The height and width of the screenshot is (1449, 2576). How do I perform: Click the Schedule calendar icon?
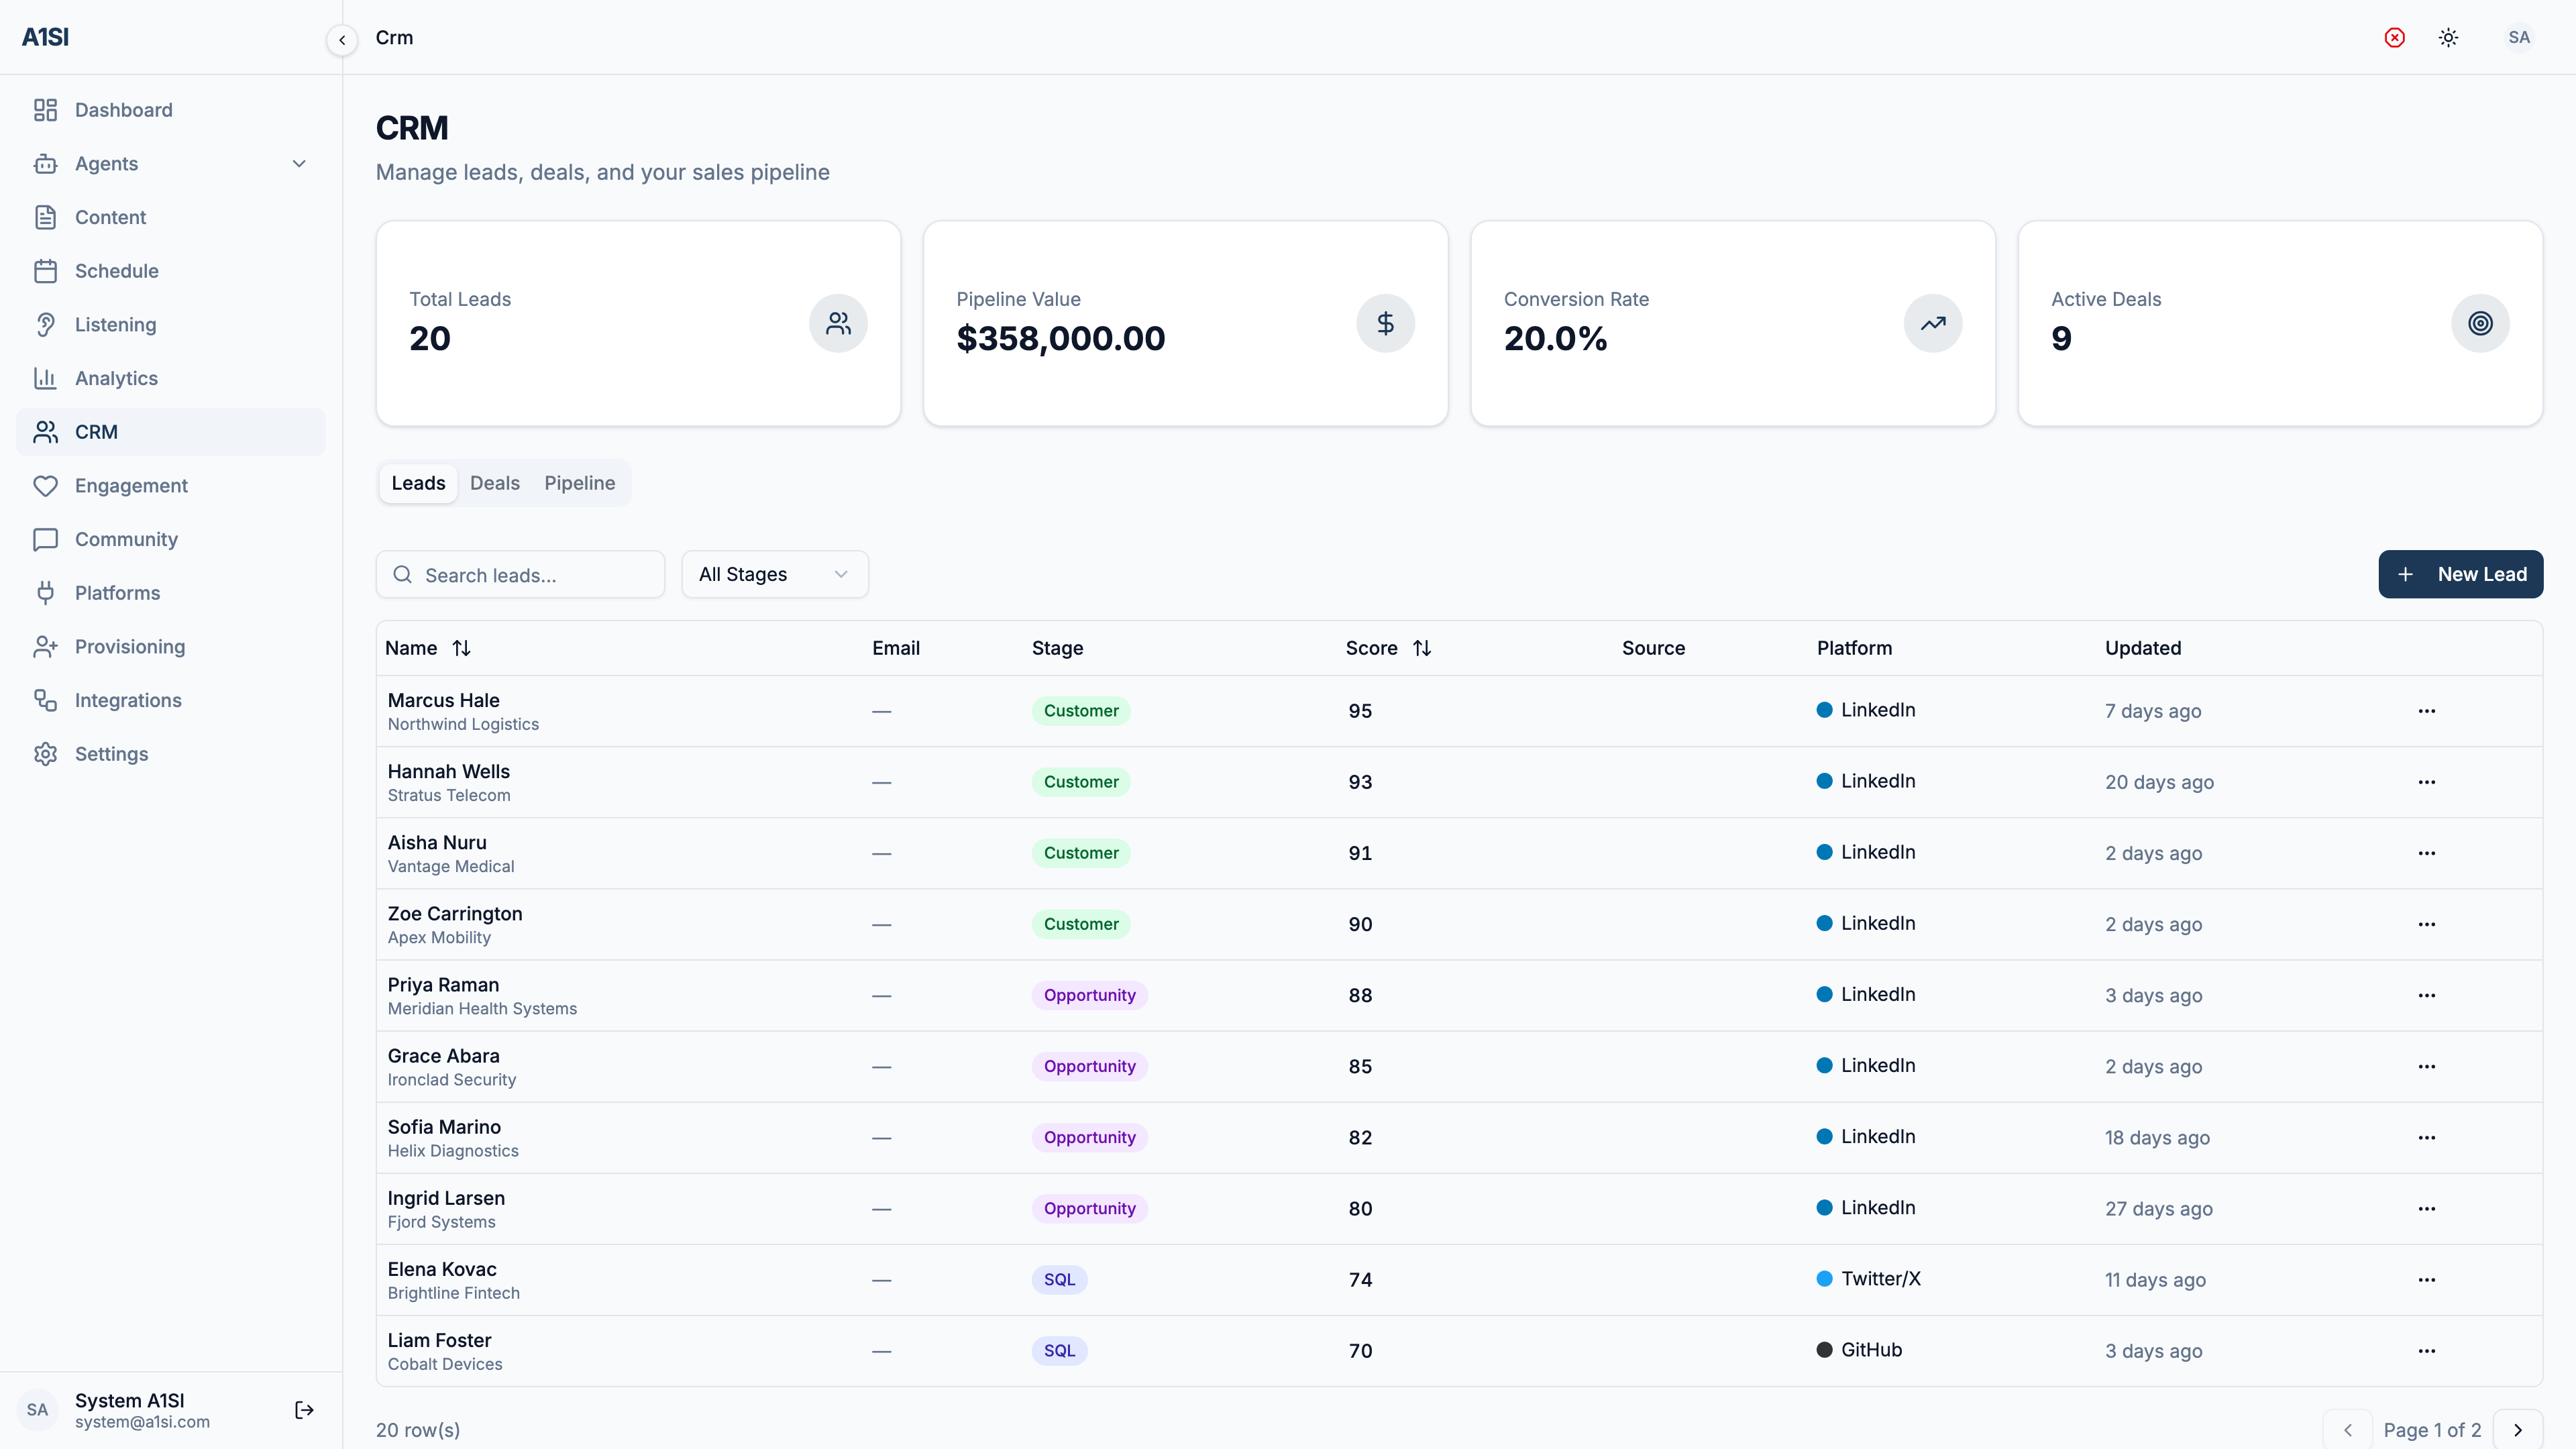45,271
